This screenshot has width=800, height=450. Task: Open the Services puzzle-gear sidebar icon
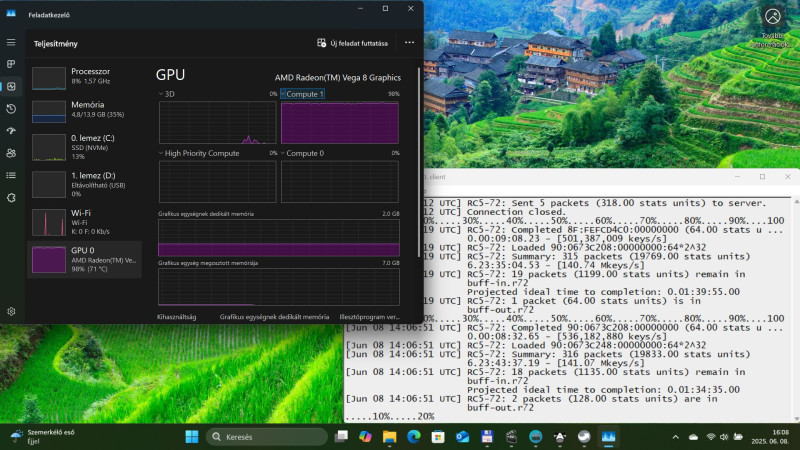(x=11, y=197)
